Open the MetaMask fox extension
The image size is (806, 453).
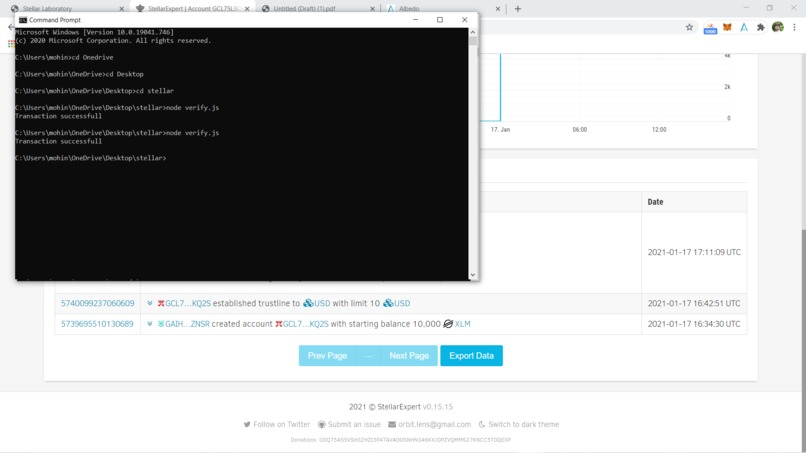(727, 27)
